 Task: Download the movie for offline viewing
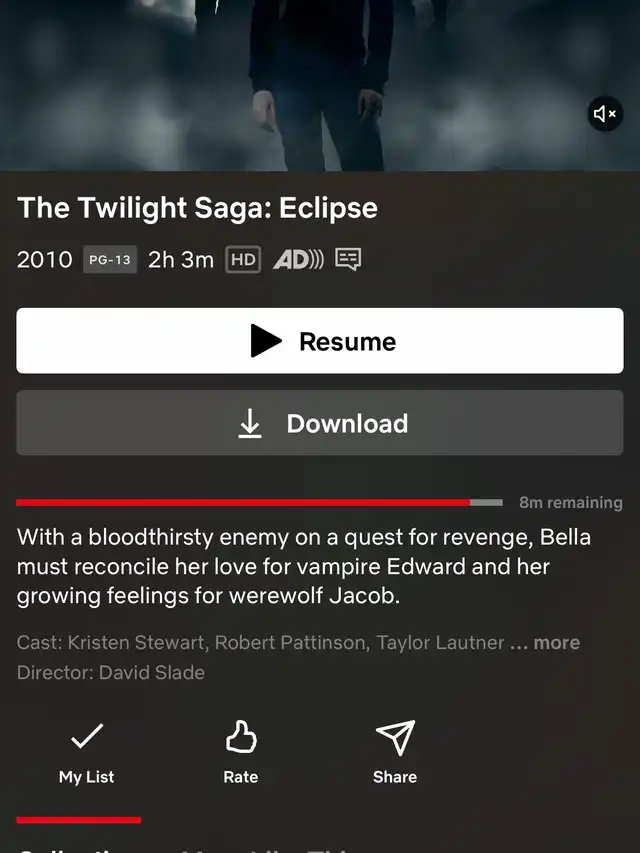click(x=320, y=423)
